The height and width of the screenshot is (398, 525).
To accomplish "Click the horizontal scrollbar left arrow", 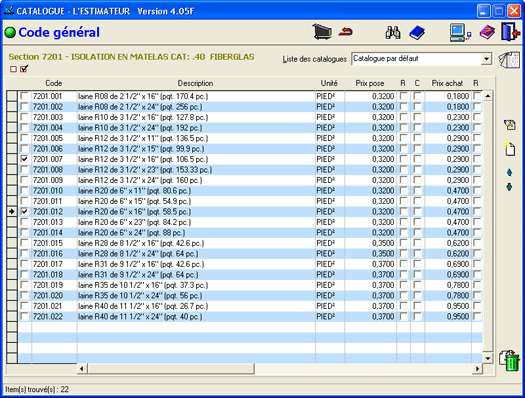I will point(82,369).
